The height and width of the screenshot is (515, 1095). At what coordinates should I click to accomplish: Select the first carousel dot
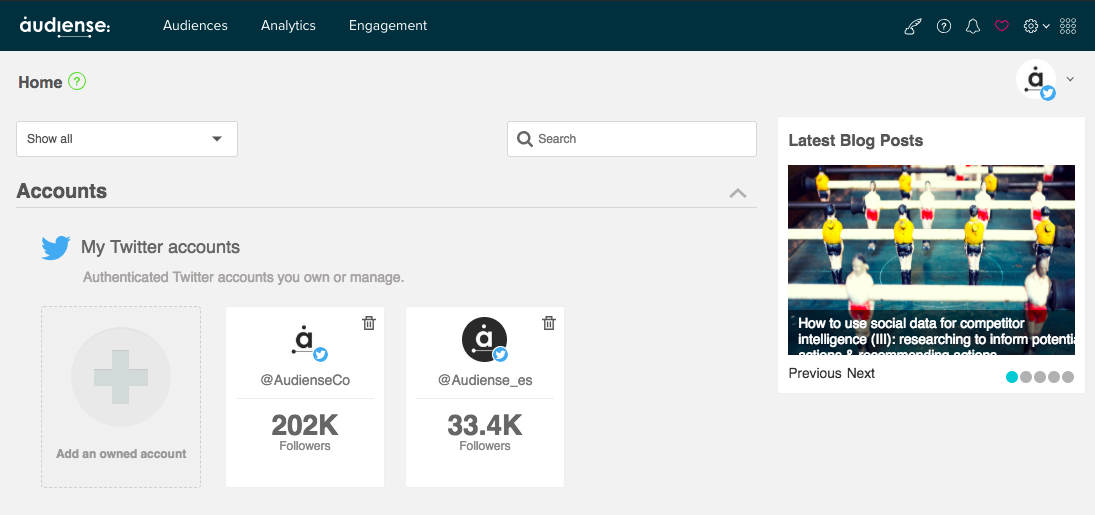[1012, 377]
